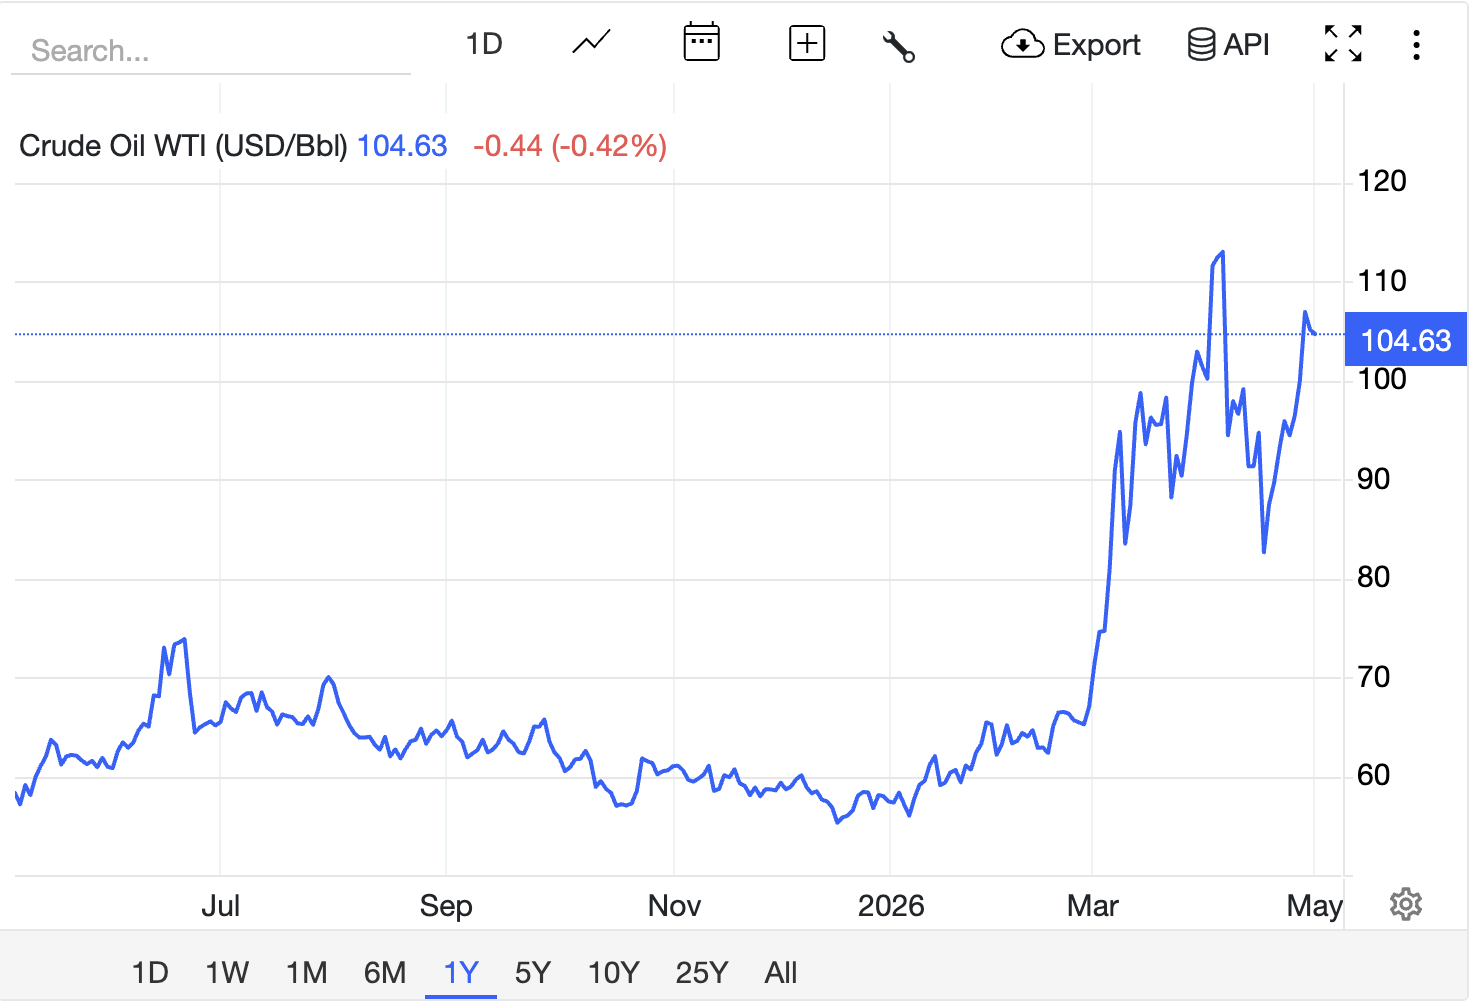1470x1008 pixels.
Task: Open the line chart type icon
Action: (x=591, y=44)
